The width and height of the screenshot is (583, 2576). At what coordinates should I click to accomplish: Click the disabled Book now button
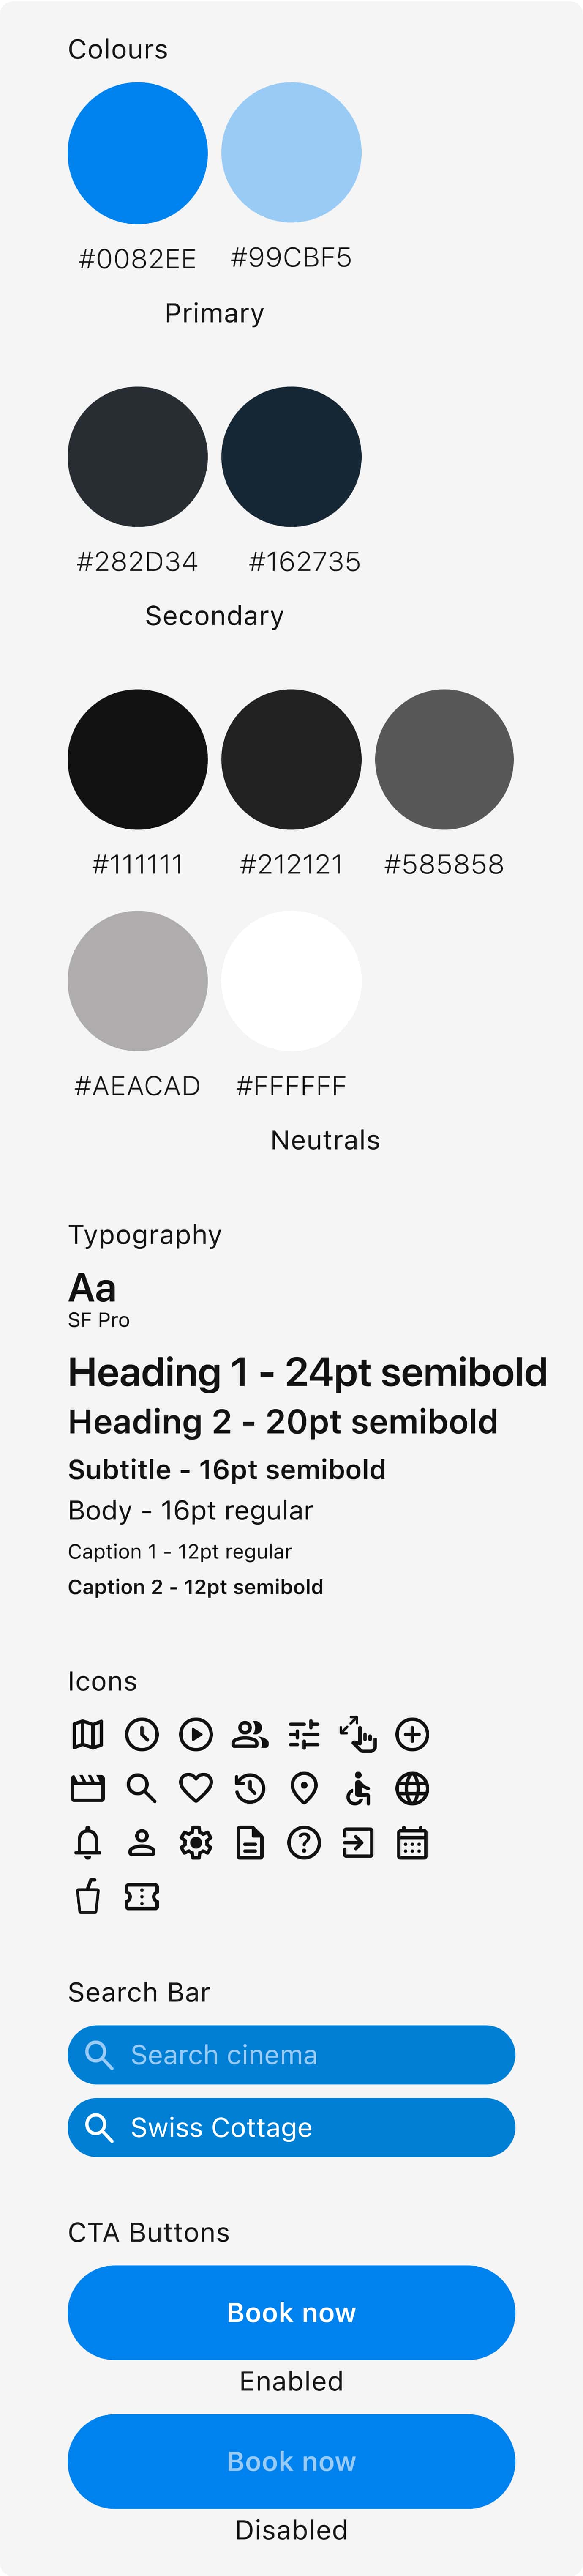291,2461
